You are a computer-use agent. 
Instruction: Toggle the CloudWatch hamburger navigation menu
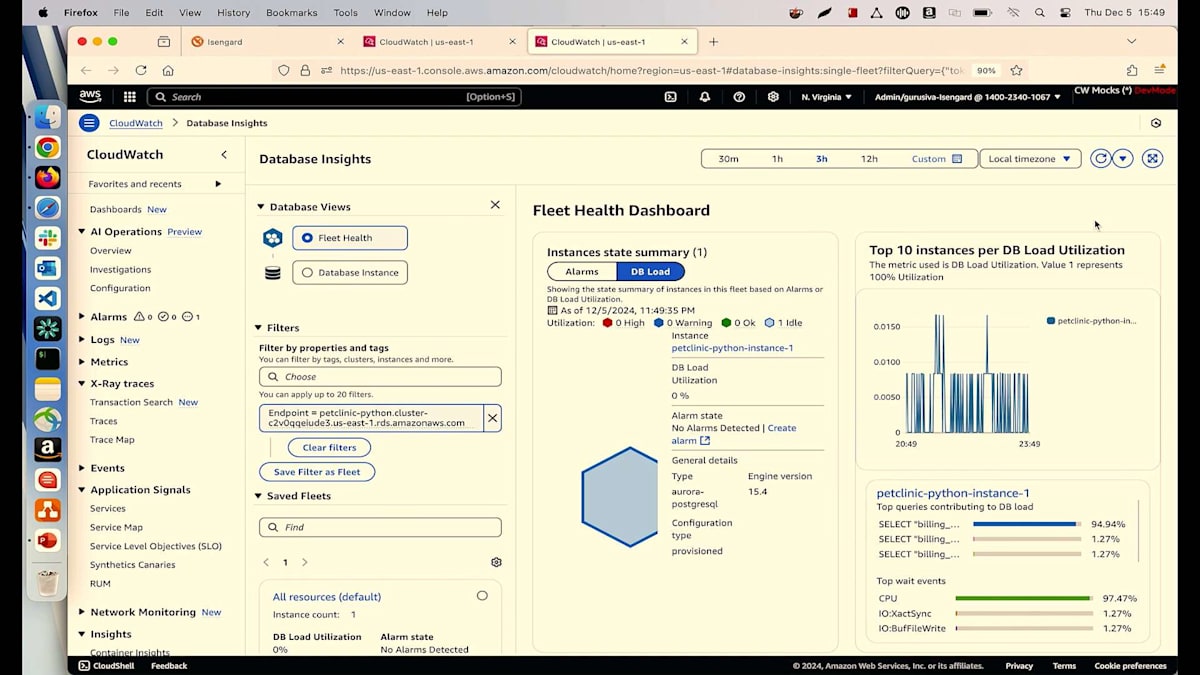(x=89, y=123)
